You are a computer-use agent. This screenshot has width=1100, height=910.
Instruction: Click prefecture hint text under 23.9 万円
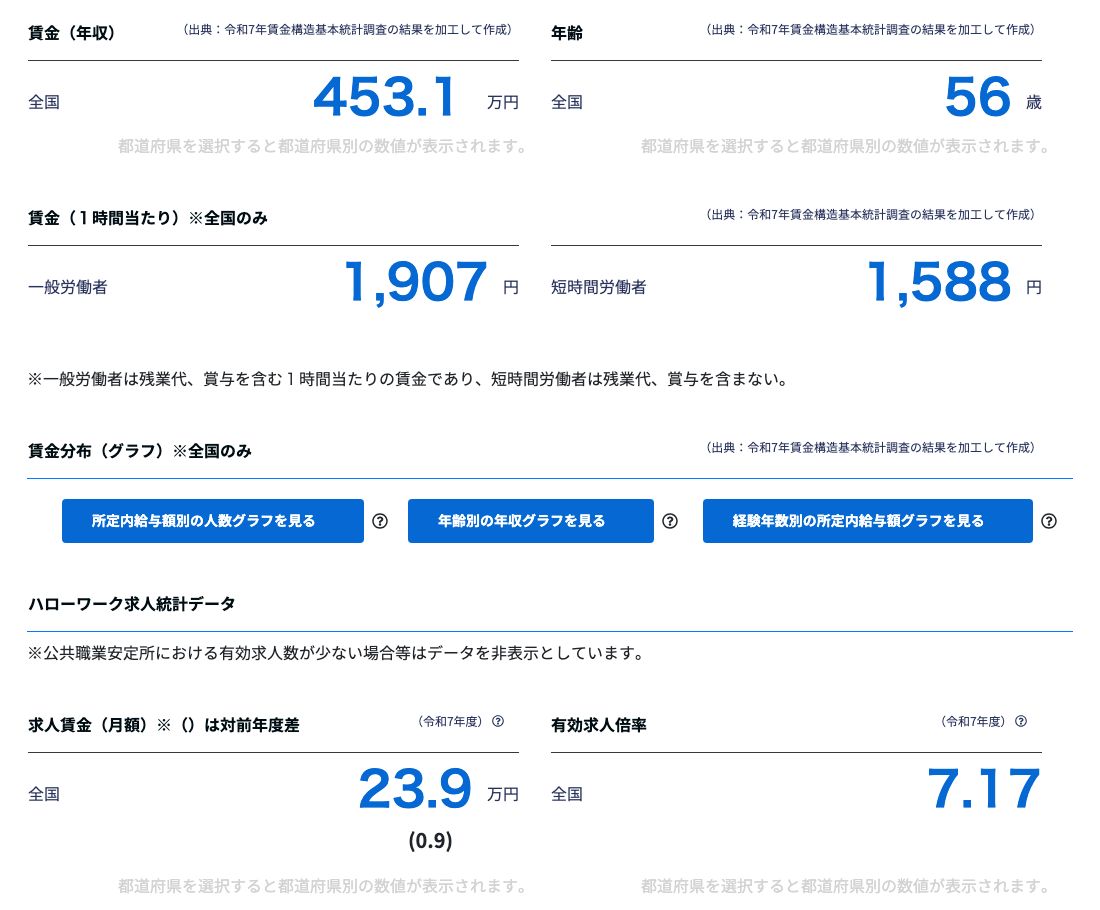tap(323, 886)
